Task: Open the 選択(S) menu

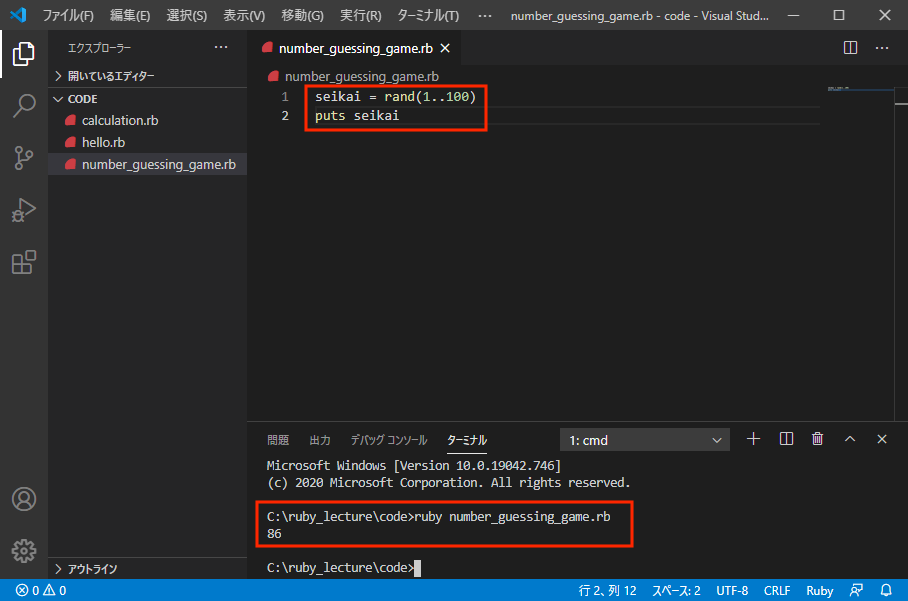Action: tap(186, 16)
